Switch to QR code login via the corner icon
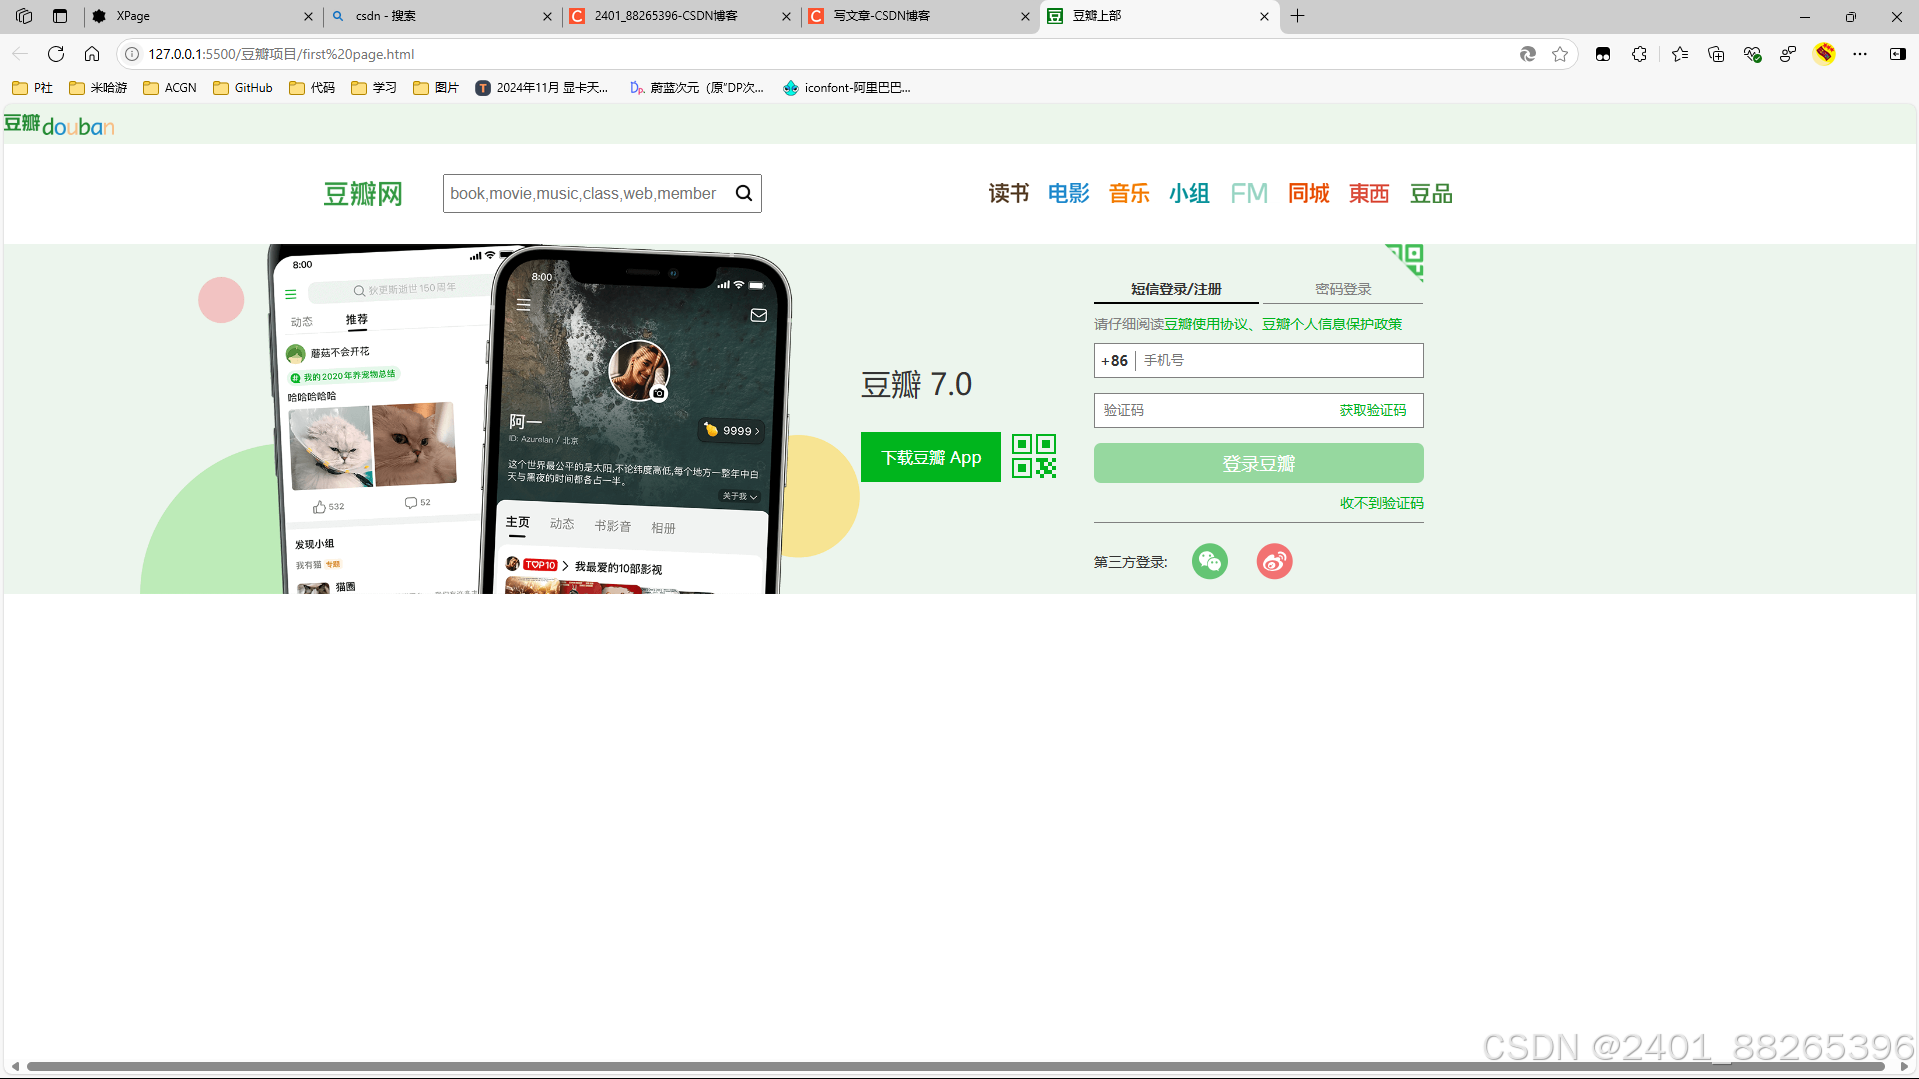This screenshot has width=1919, height=1079. (1406, 260)
